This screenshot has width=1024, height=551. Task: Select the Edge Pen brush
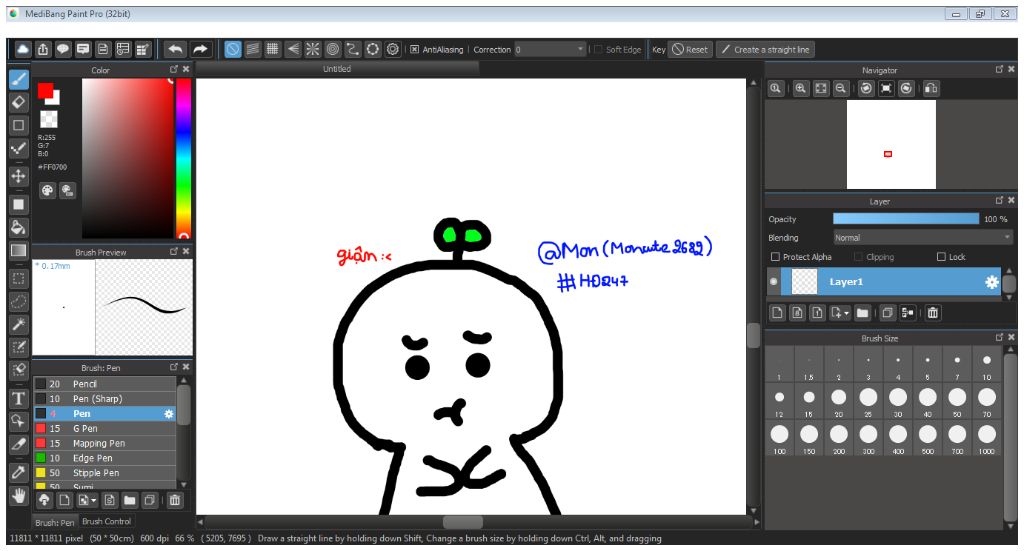pos(105,458)
